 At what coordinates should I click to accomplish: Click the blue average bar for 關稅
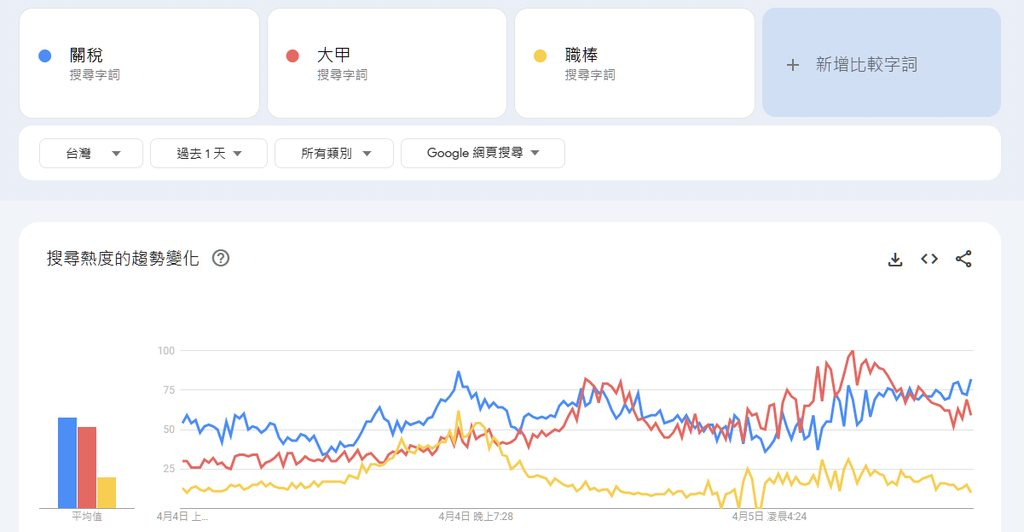67,463
